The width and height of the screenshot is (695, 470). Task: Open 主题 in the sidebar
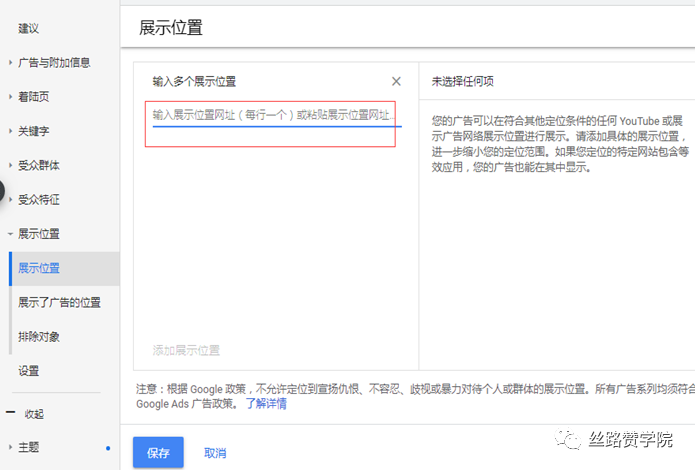point(28,447)
